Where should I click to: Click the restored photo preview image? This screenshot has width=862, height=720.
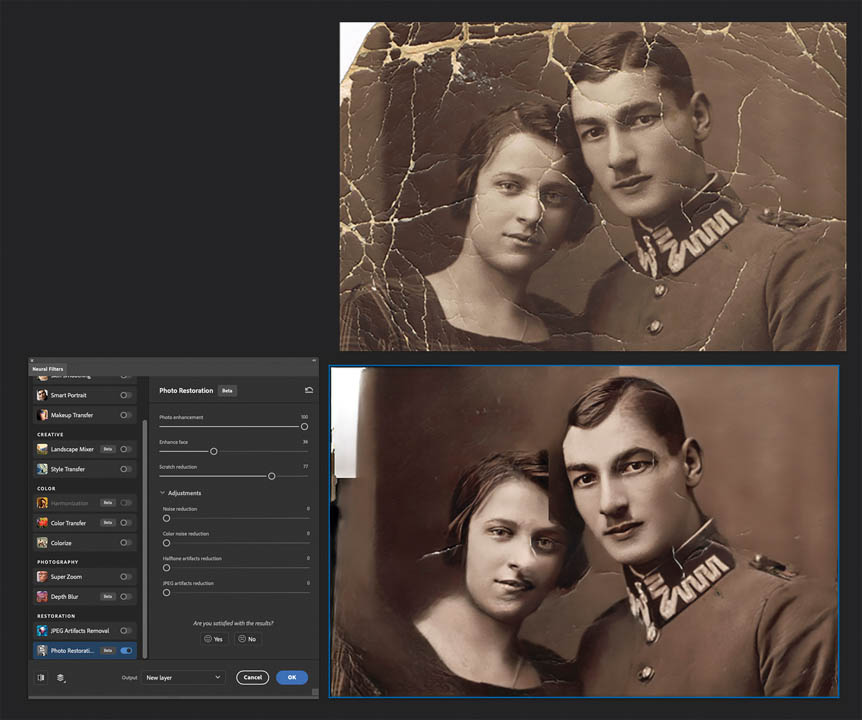click(584, 530)
